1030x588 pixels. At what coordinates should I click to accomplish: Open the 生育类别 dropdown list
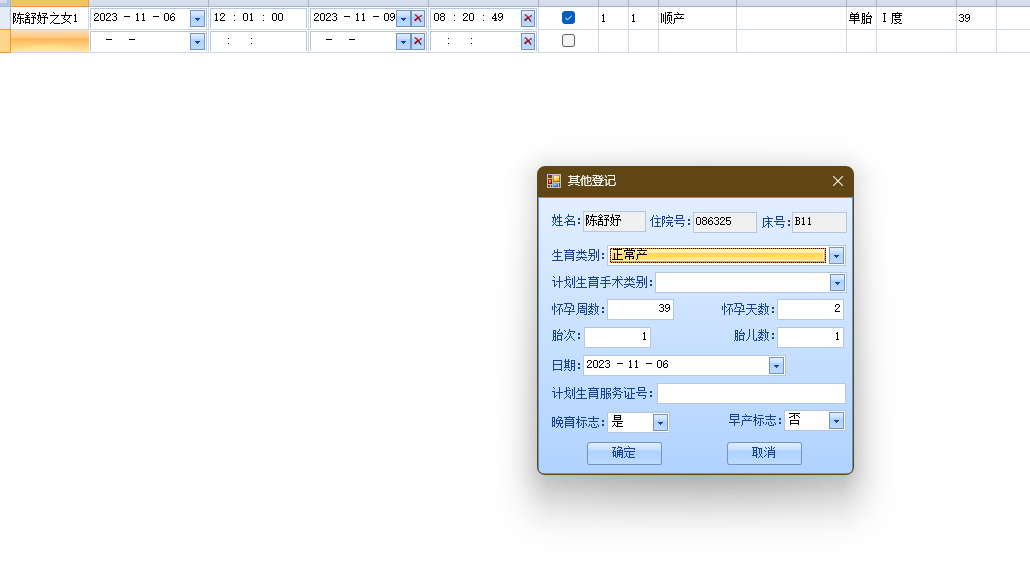pyautogui.click(x=836, y=255)
